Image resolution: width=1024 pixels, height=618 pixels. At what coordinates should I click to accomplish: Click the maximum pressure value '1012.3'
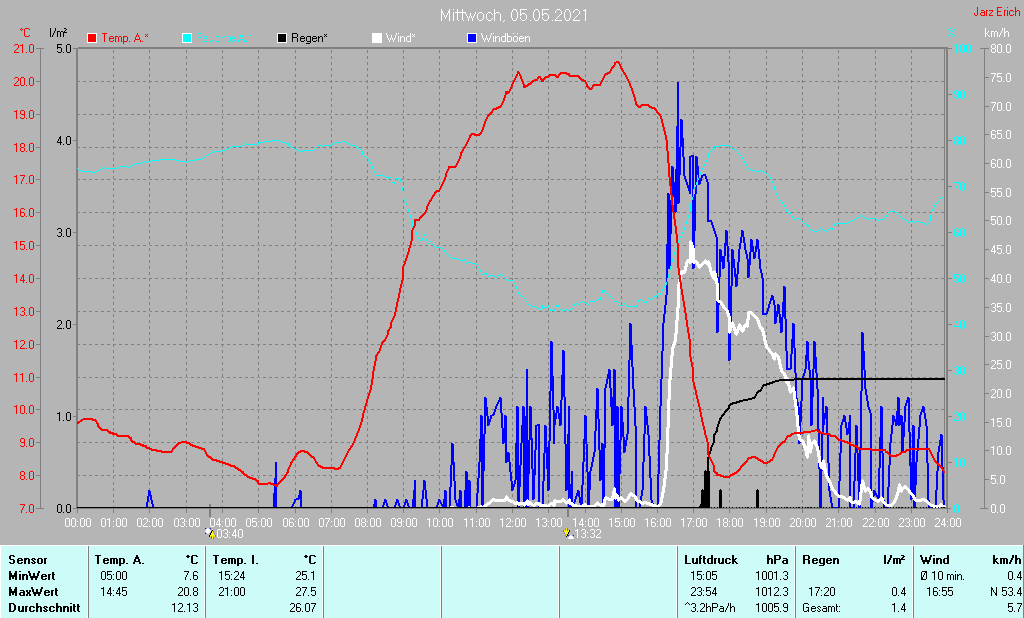pos(773,592)
